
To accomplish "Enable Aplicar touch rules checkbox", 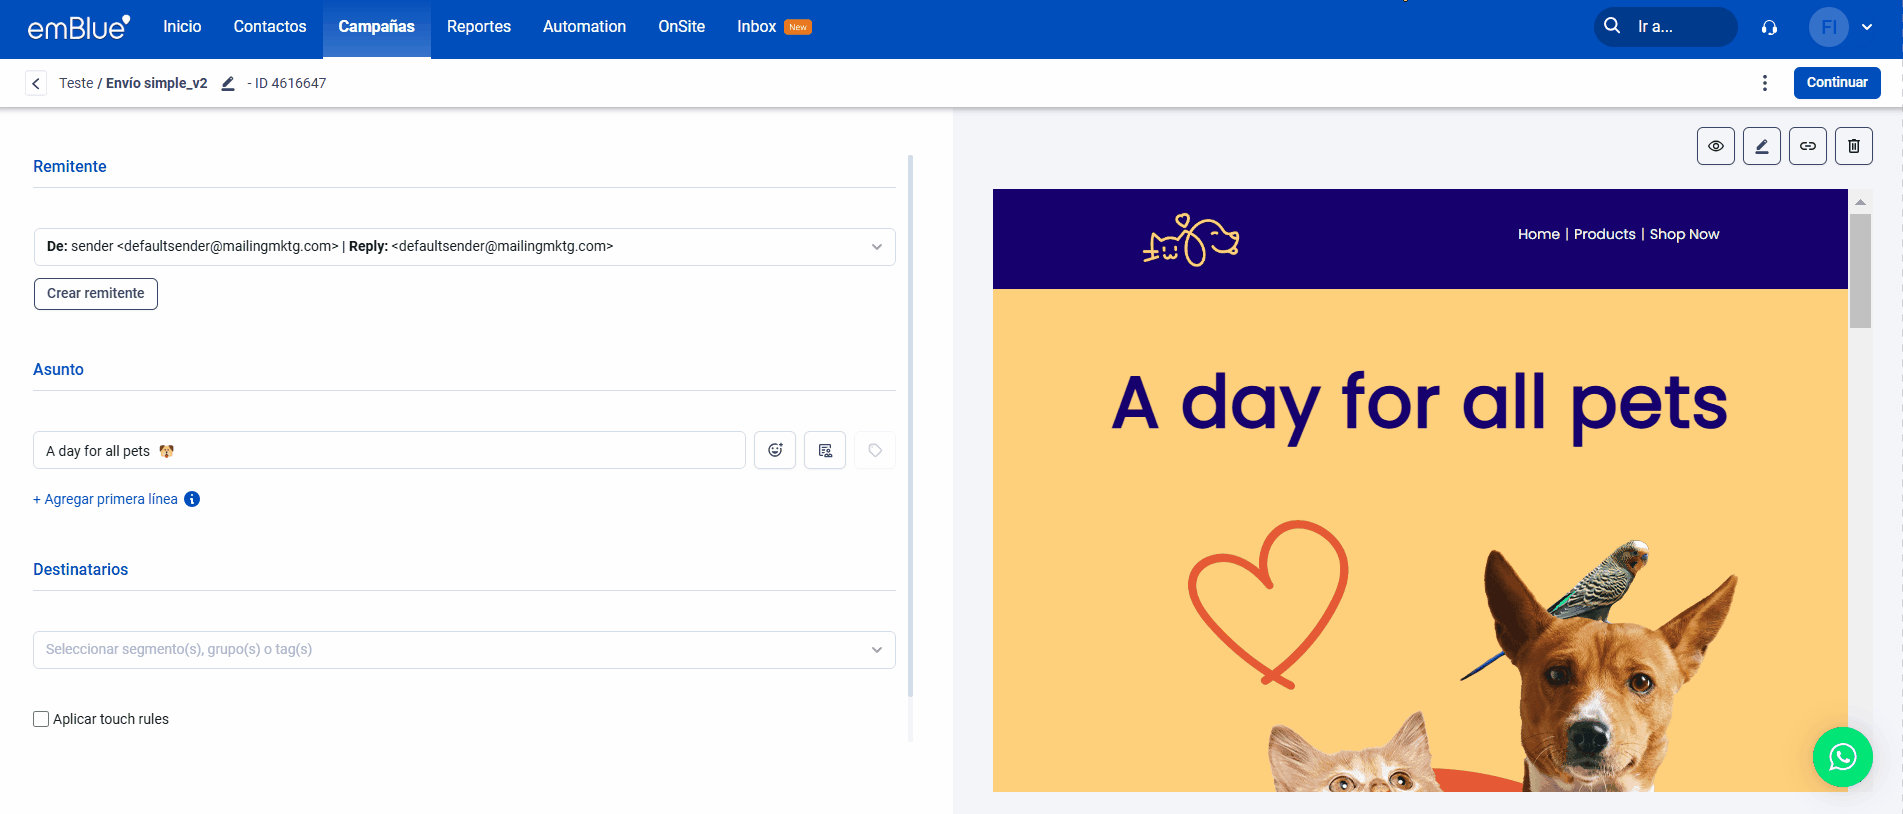I will 41,719.
